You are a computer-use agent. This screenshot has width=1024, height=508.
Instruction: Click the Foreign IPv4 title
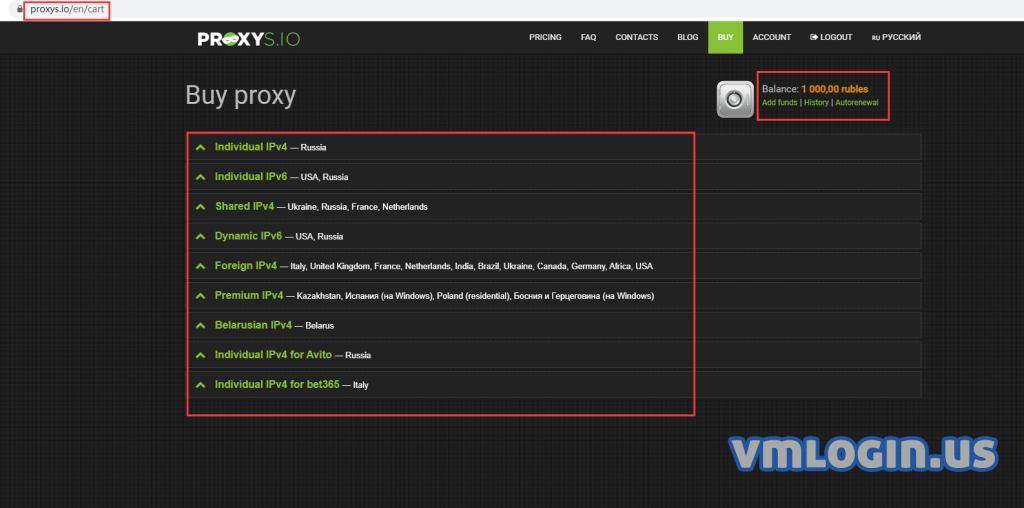pyautogui.click(x=246, y=266)
